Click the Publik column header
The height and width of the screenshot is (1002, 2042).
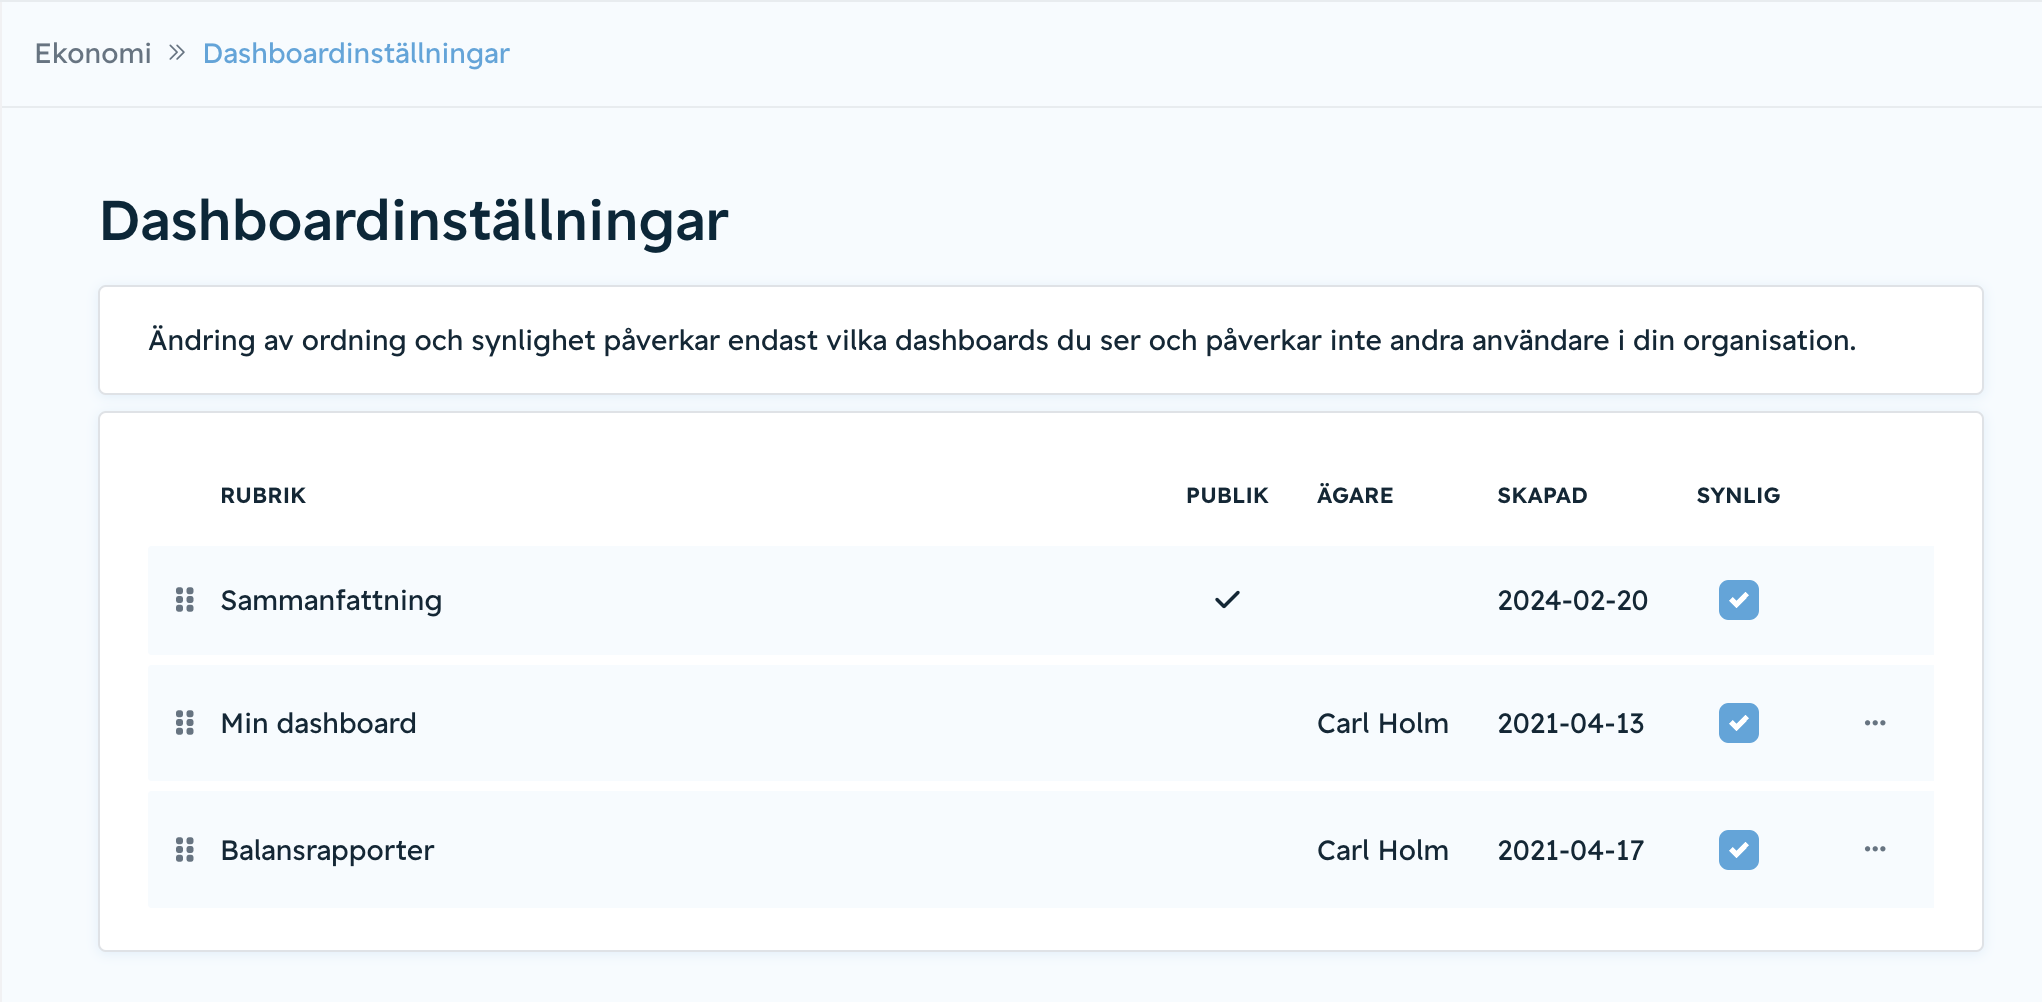[x=1227, y=495]
